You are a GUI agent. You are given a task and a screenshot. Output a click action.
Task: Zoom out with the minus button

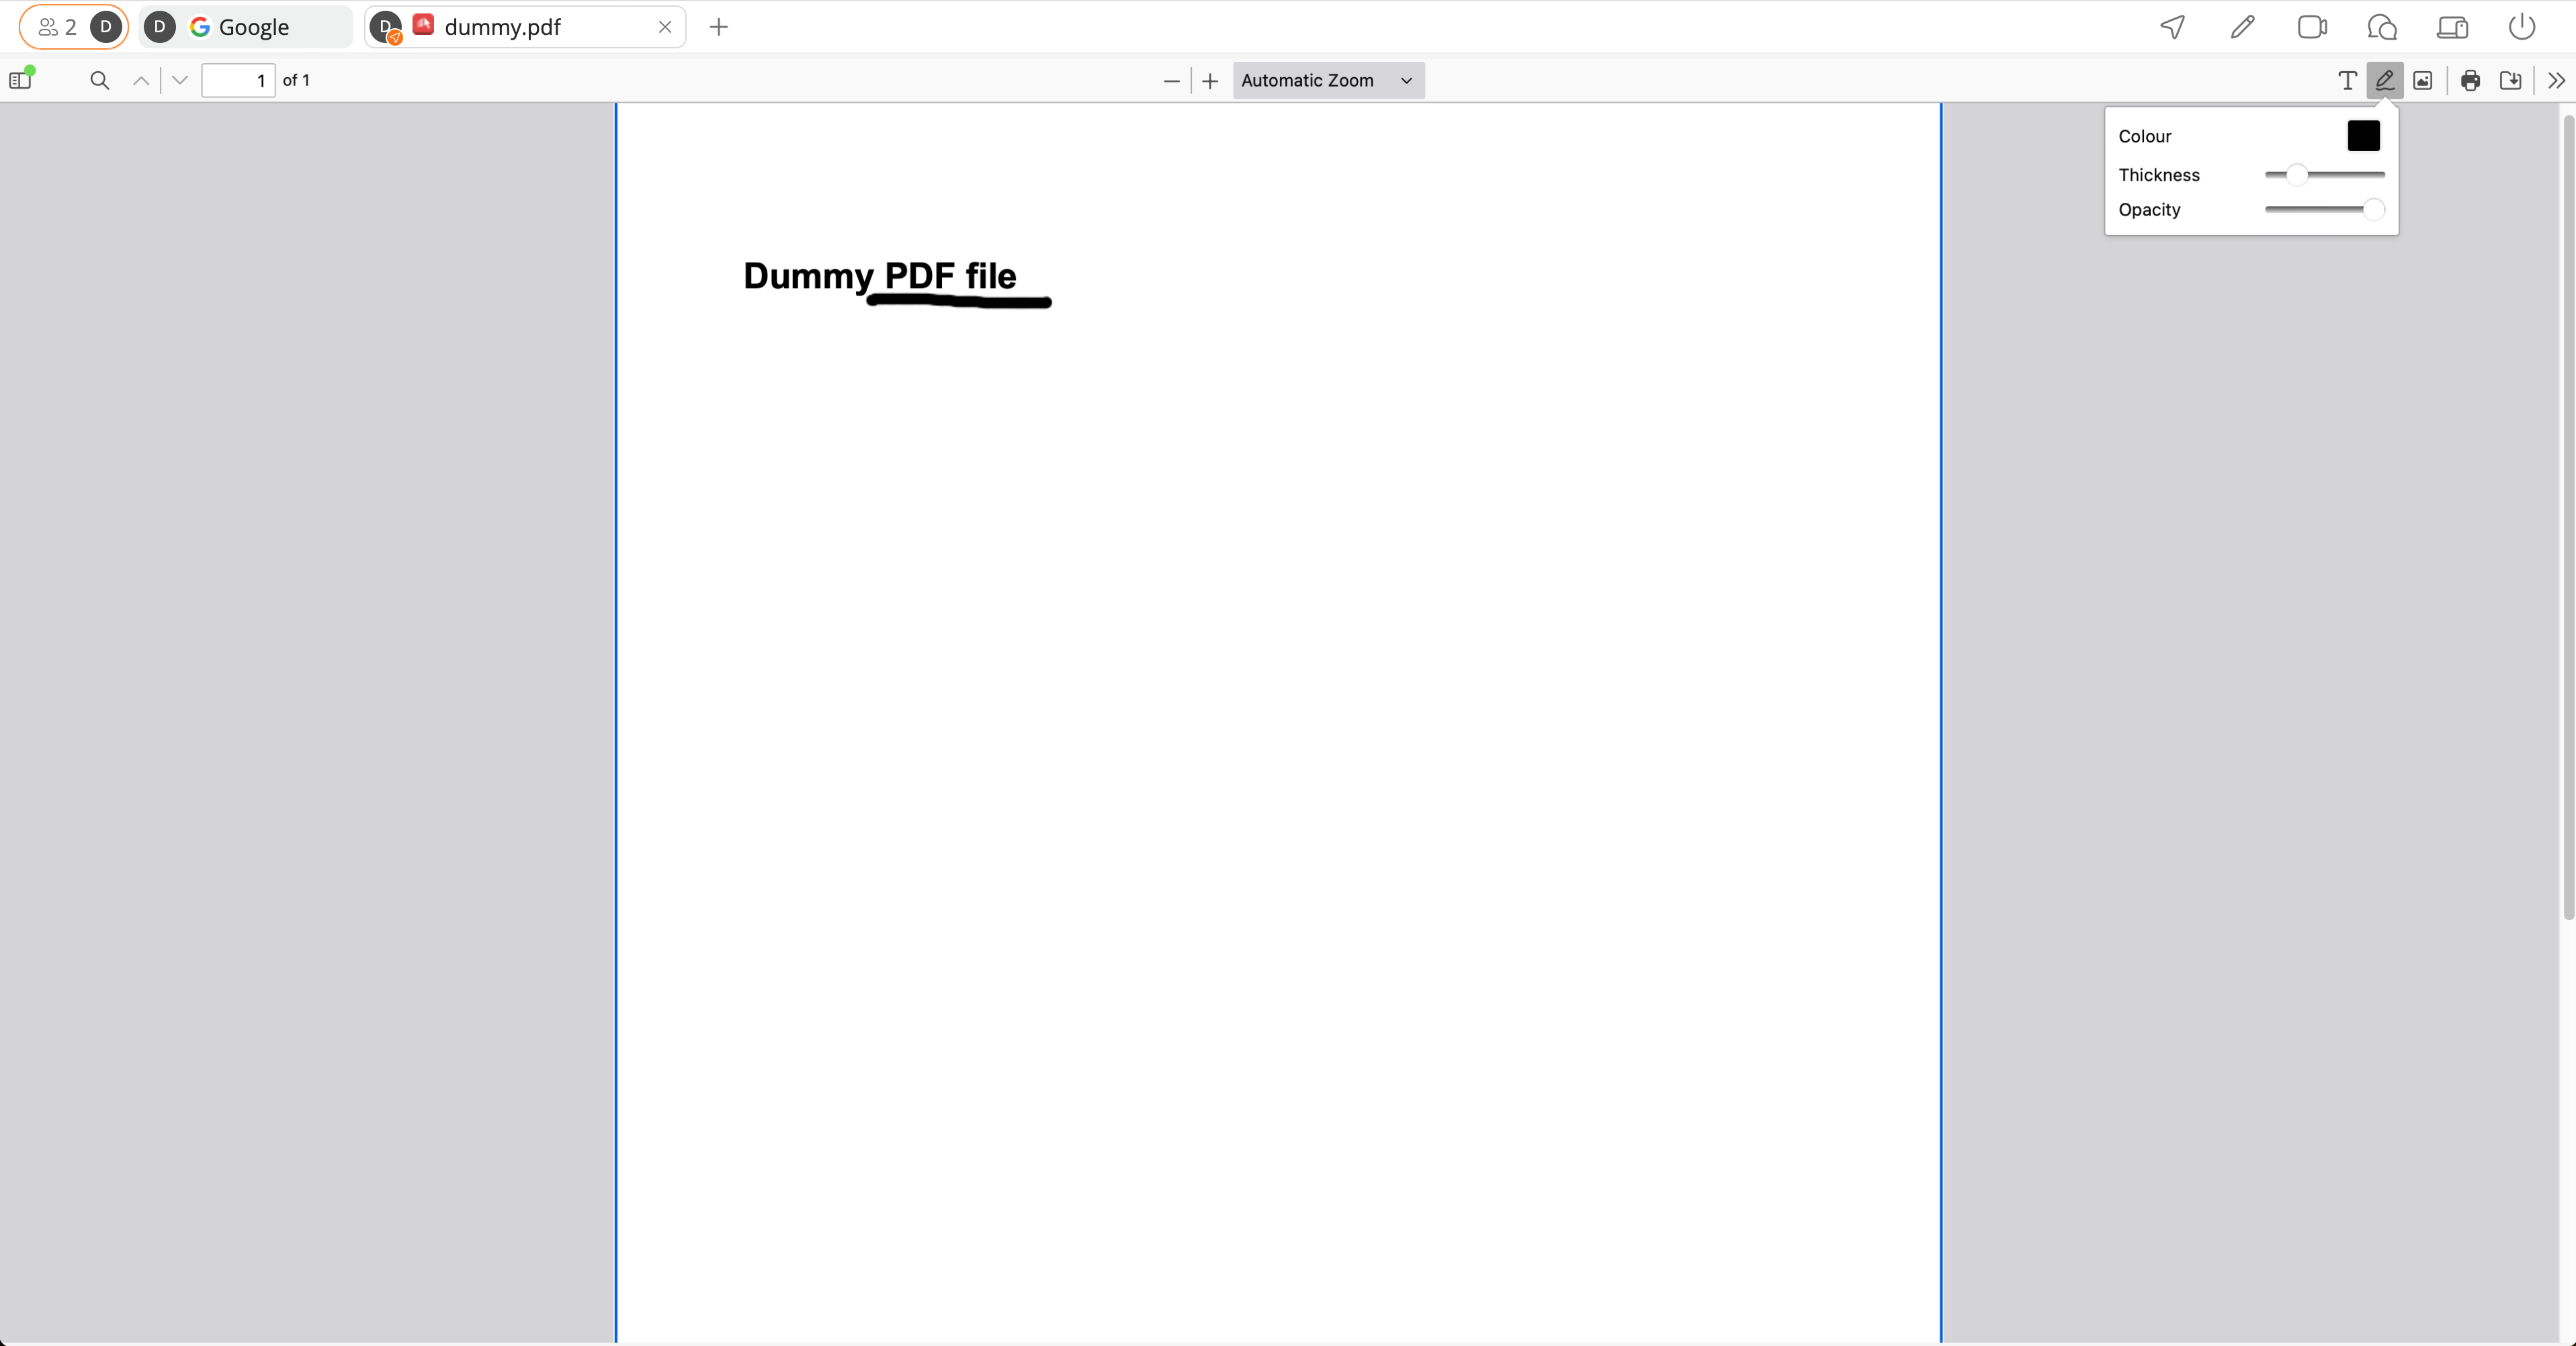click(x=1171, y=80)
